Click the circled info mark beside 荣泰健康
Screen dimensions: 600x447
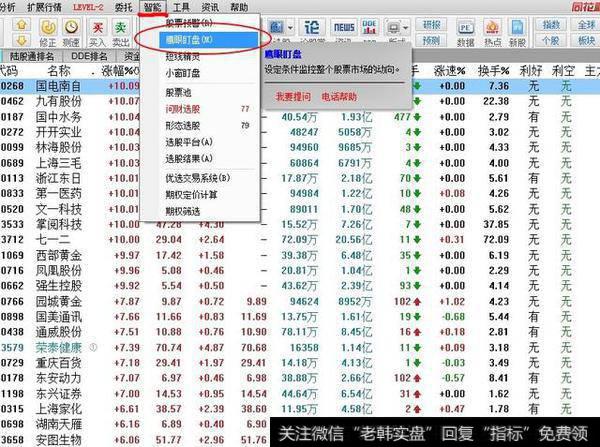click(93, 347)
